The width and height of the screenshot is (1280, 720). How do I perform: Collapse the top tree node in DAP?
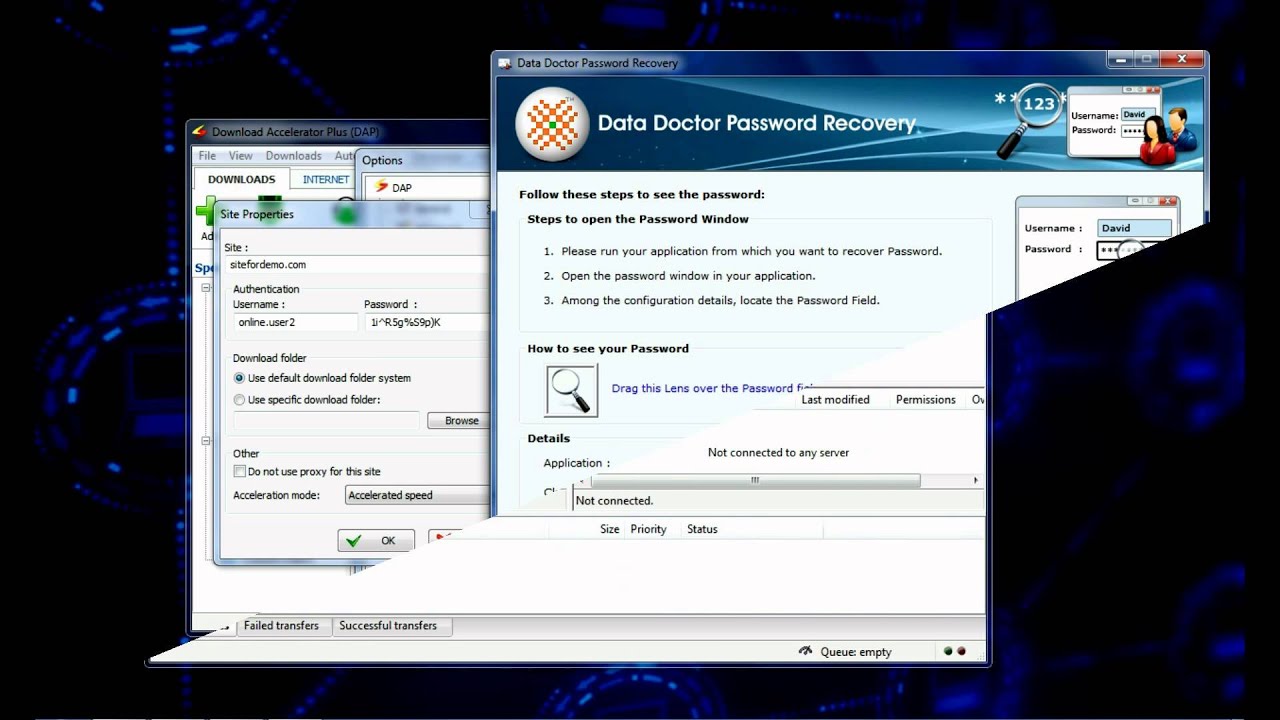[x=206, y=288]
